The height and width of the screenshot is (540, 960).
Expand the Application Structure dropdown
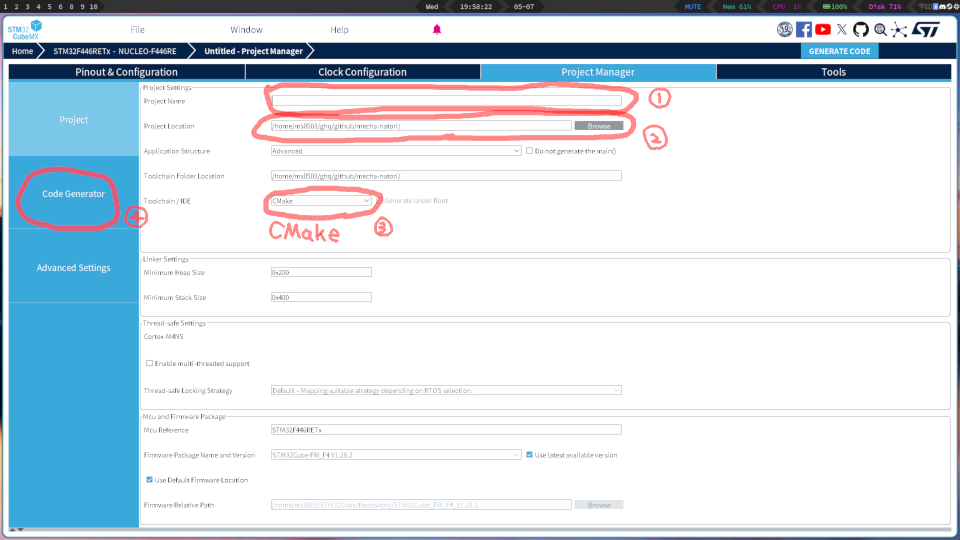coord(396,151)
